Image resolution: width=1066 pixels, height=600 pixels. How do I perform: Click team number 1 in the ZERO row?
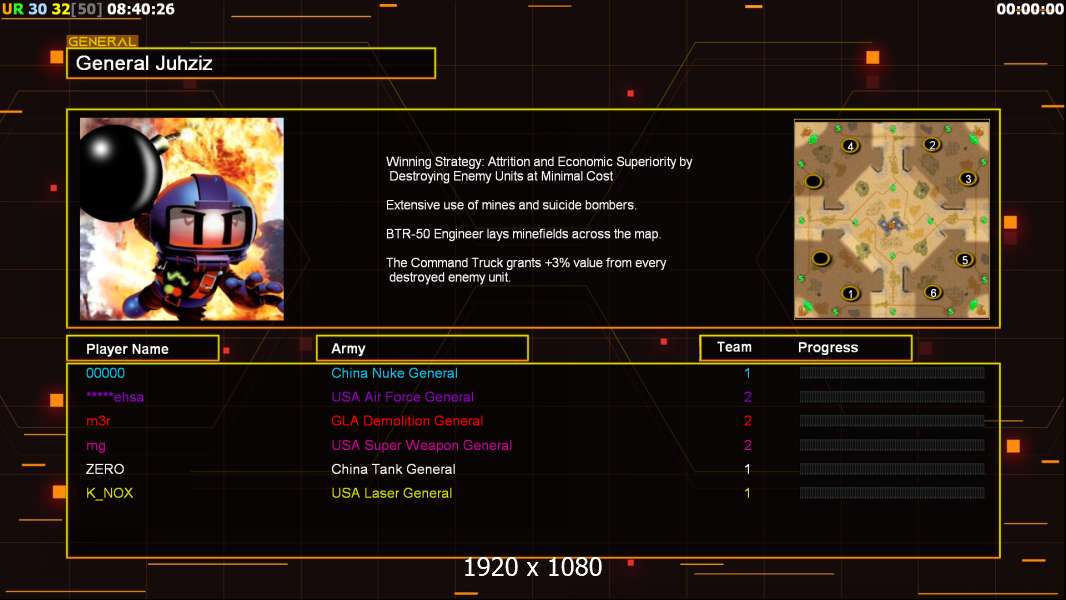coord(747,469)
